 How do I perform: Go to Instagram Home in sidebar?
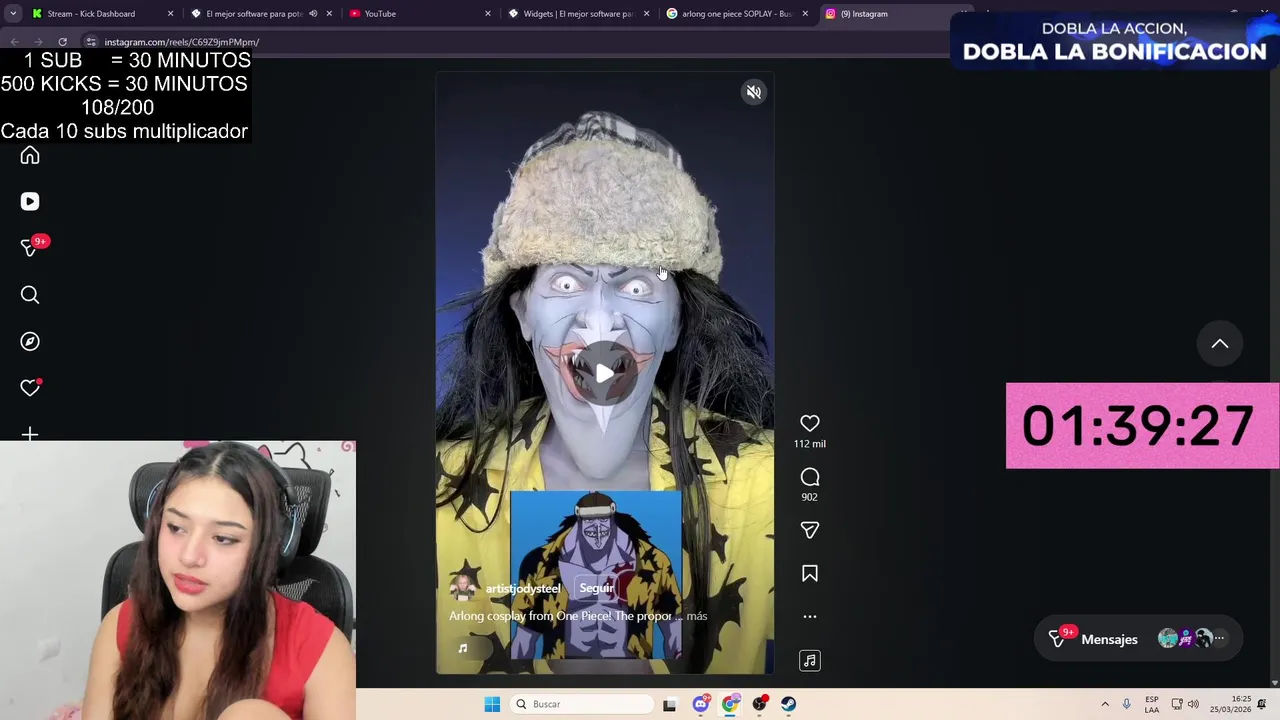pyautogui.click(x=30, y=155)
